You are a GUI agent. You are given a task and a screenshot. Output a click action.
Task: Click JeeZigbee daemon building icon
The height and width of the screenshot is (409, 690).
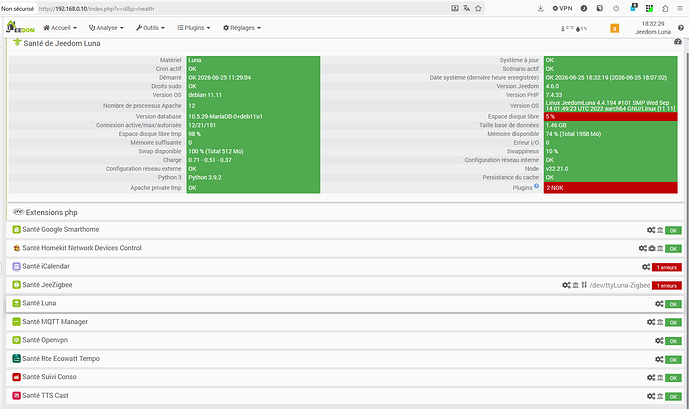(576, 285)
